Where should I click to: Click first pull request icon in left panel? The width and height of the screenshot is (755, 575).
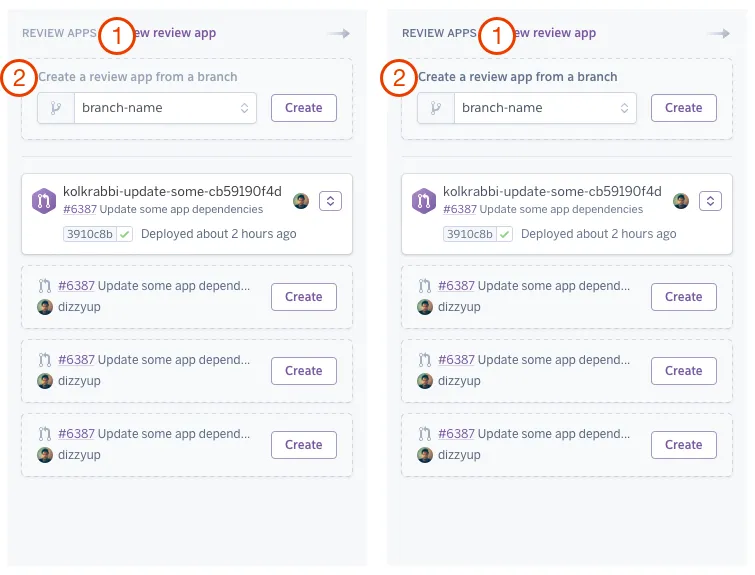click(x=45, y=286)
